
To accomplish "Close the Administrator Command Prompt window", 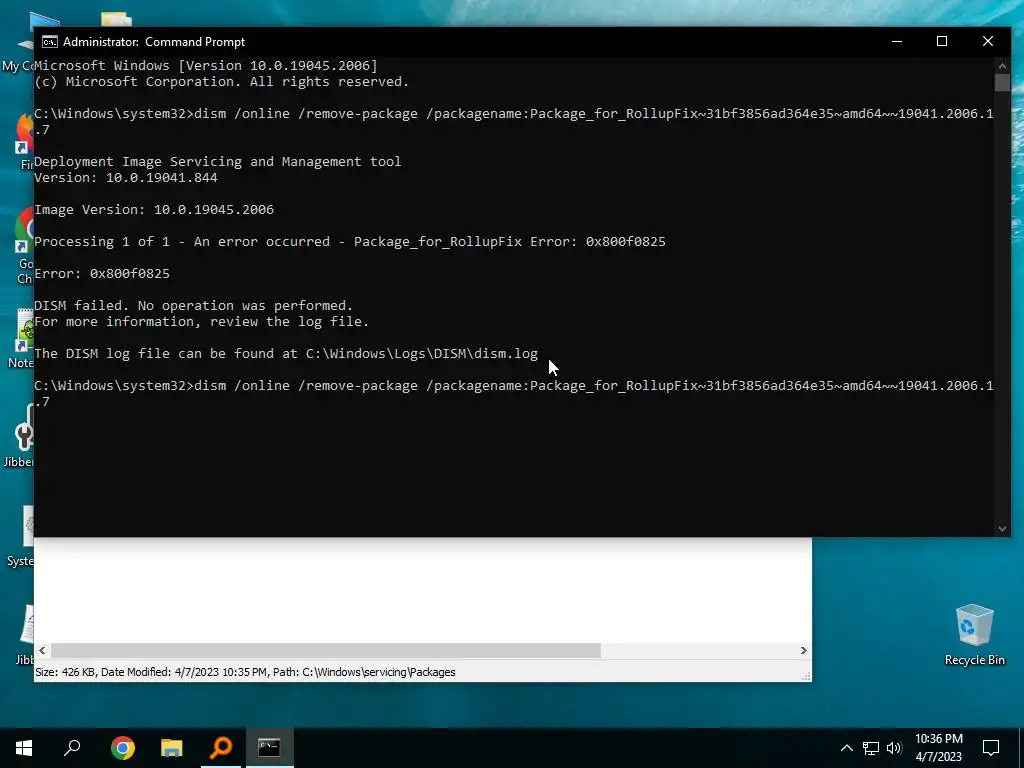I will [987, 42].
